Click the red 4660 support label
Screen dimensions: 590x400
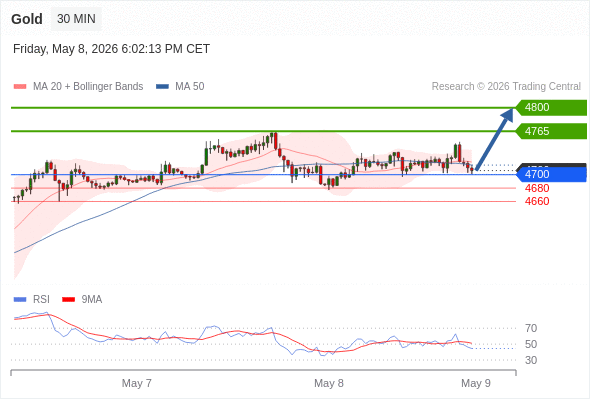pyautogui.click(x=537, y=201)
